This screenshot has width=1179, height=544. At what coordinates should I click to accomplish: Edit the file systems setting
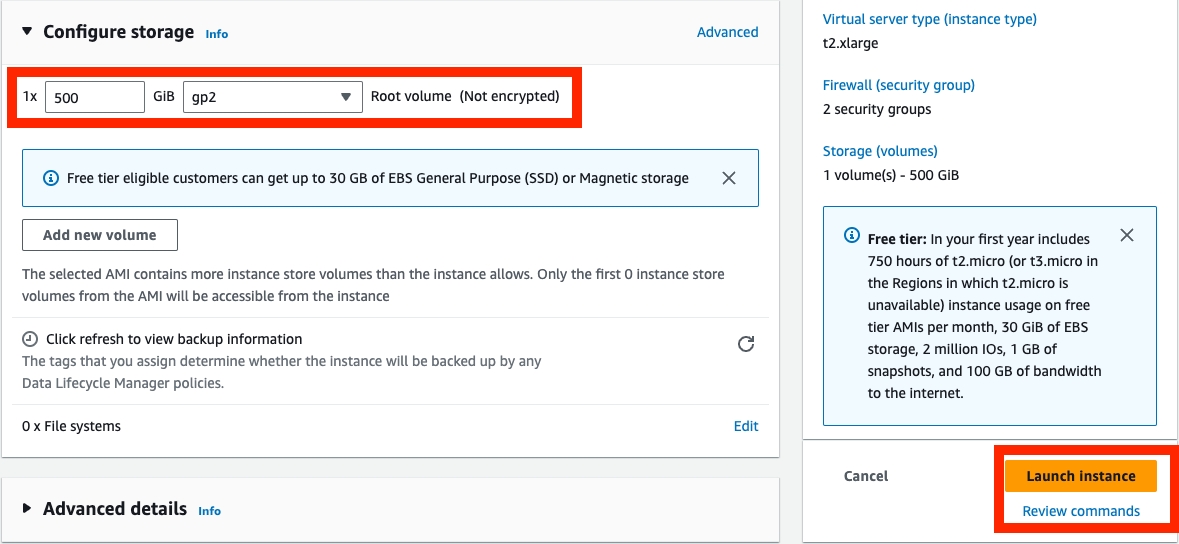tap(746, 426)
